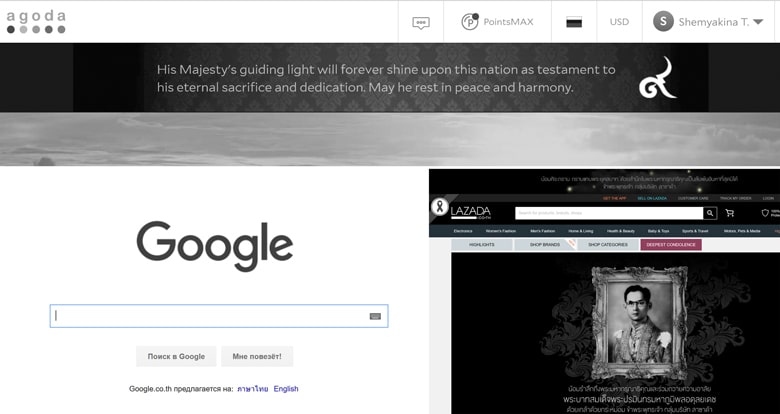780x414 pixels.
Task: Click the S avatar circle
Action: (663, 22)
